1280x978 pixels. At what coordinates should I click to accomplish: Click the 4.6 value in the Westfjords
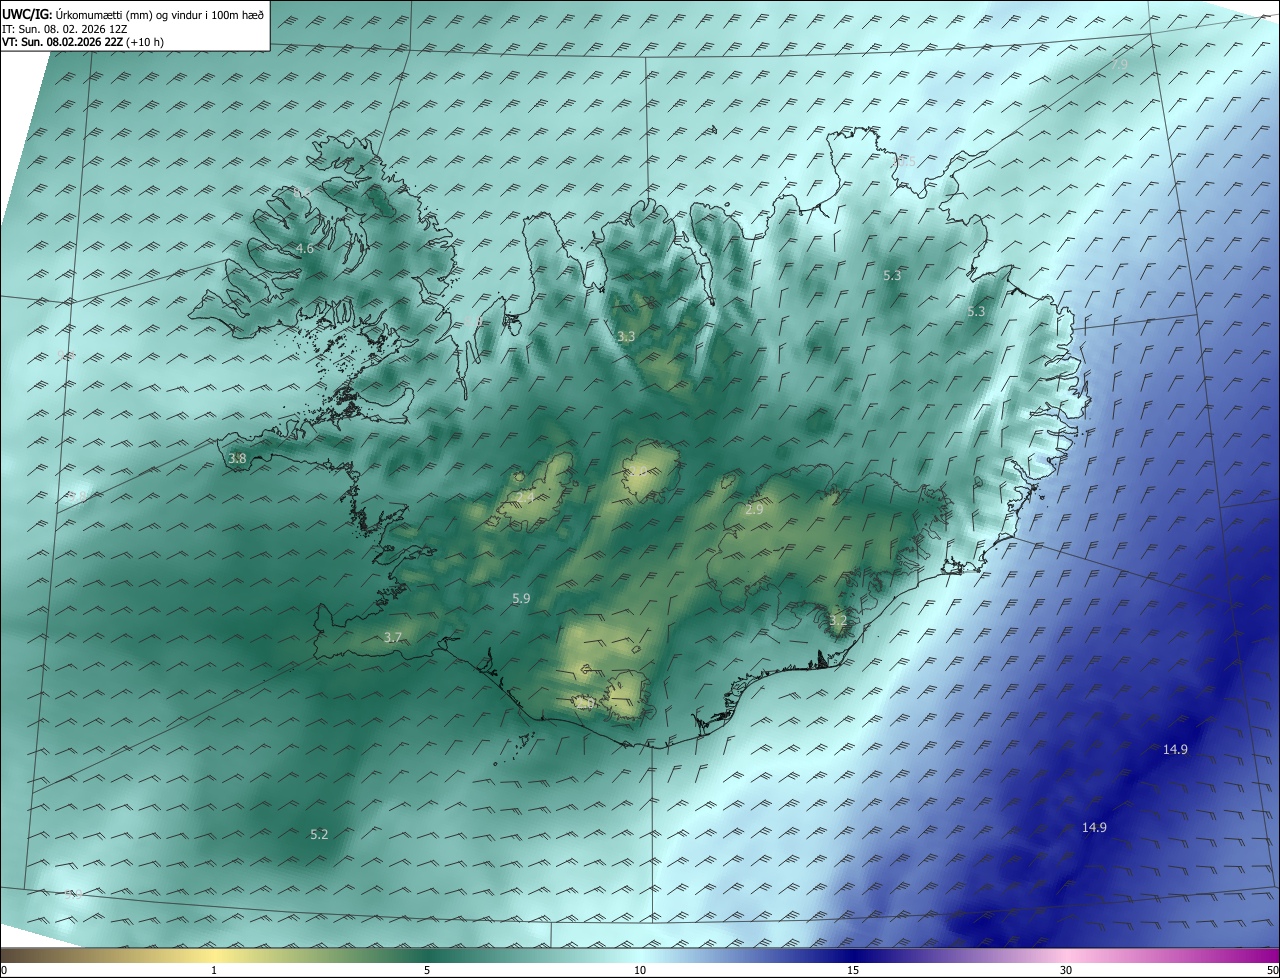[305, 248]
